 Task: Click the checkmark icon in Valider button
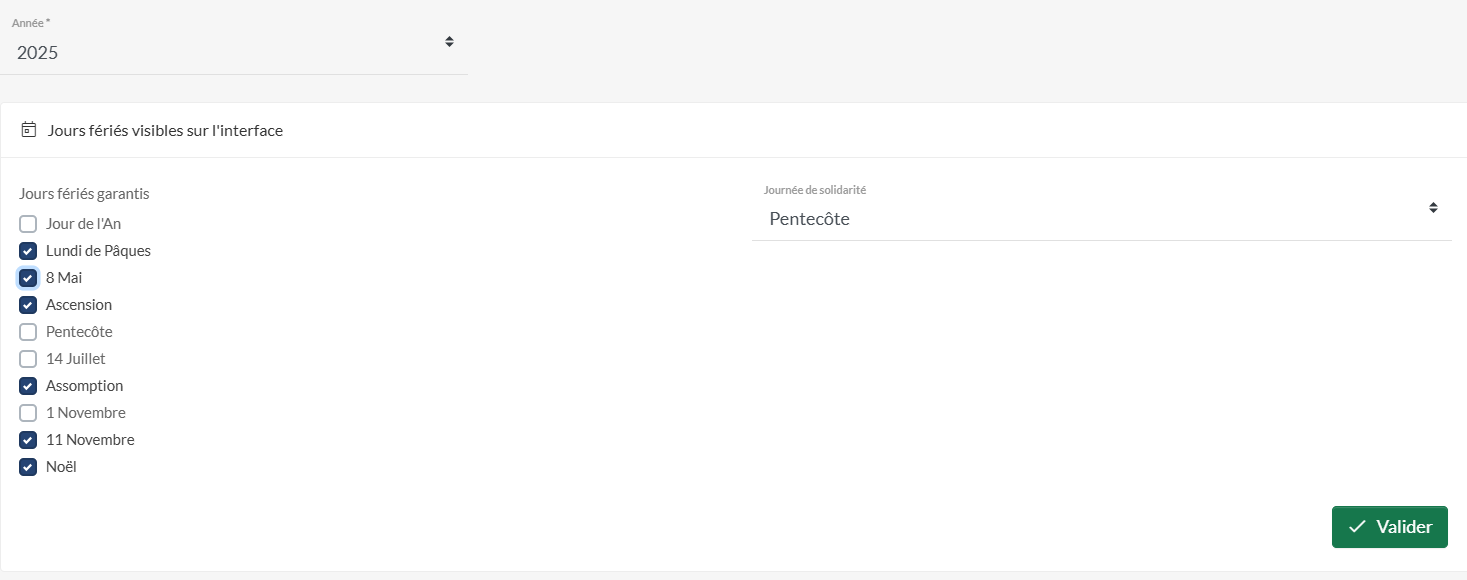[x=1357, y=527]
